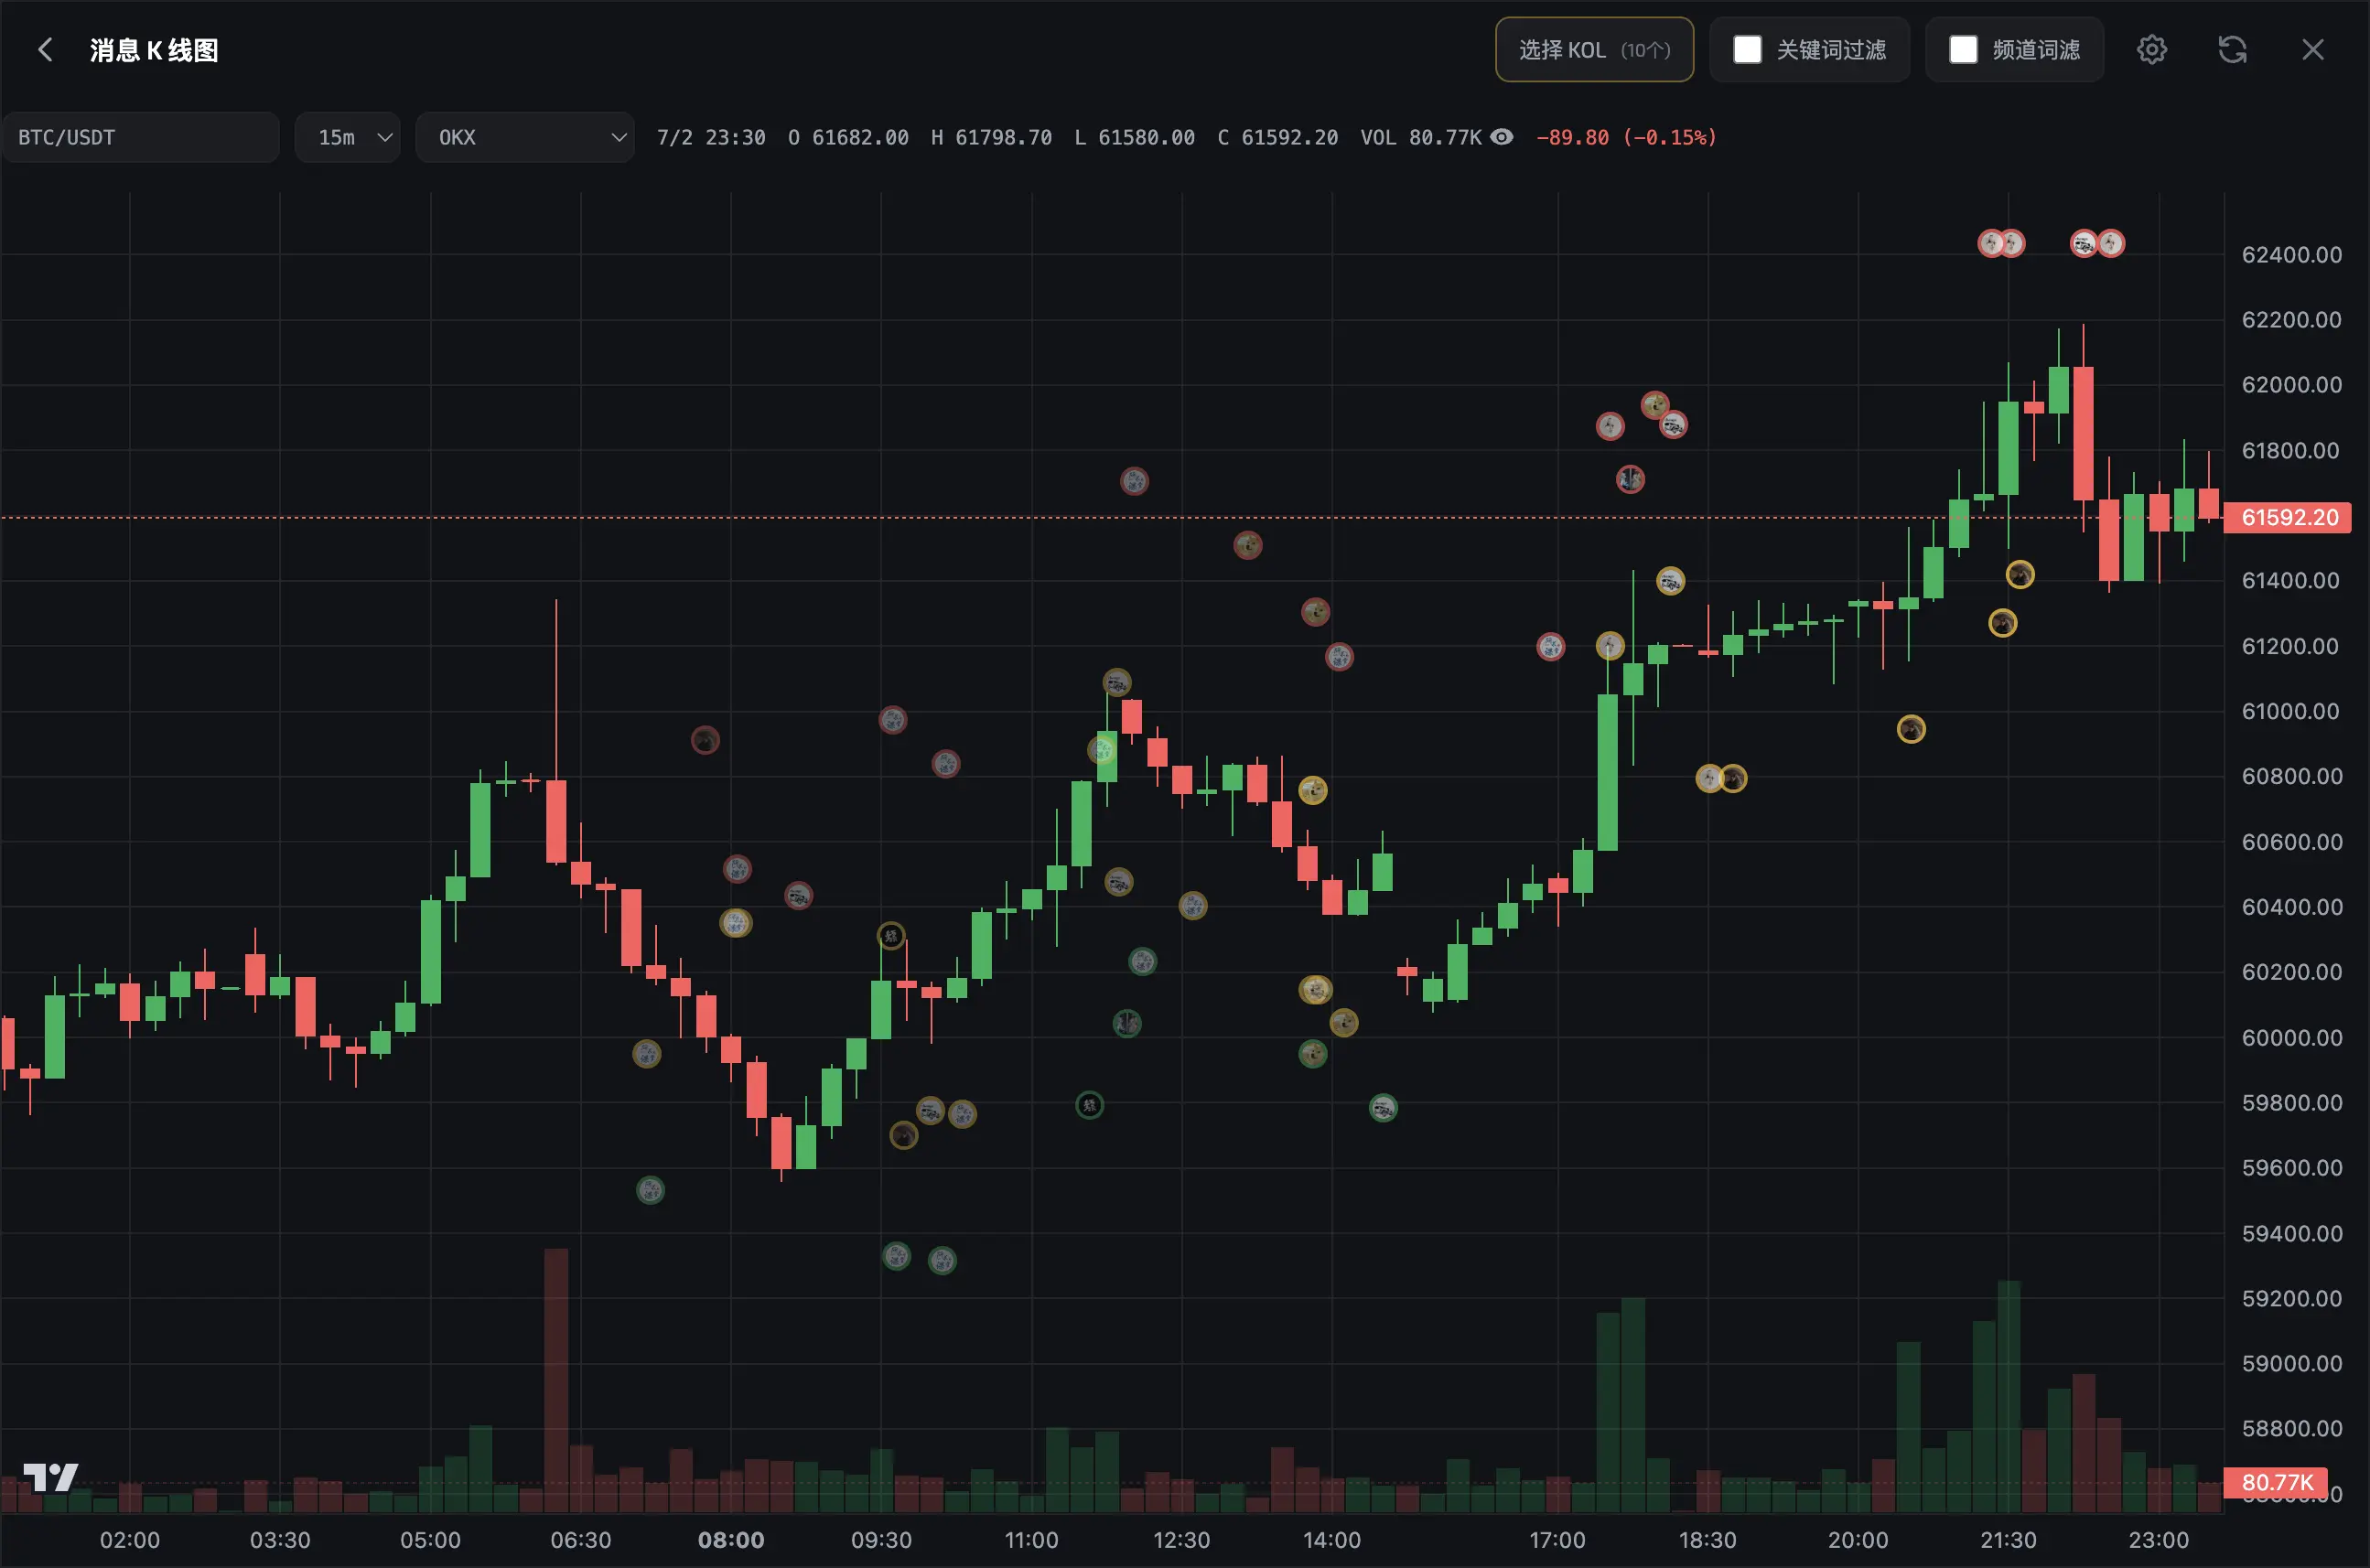2370x1568 pixels.
Task: Click the 08:00 time axis label
Action: (731, 1540)
